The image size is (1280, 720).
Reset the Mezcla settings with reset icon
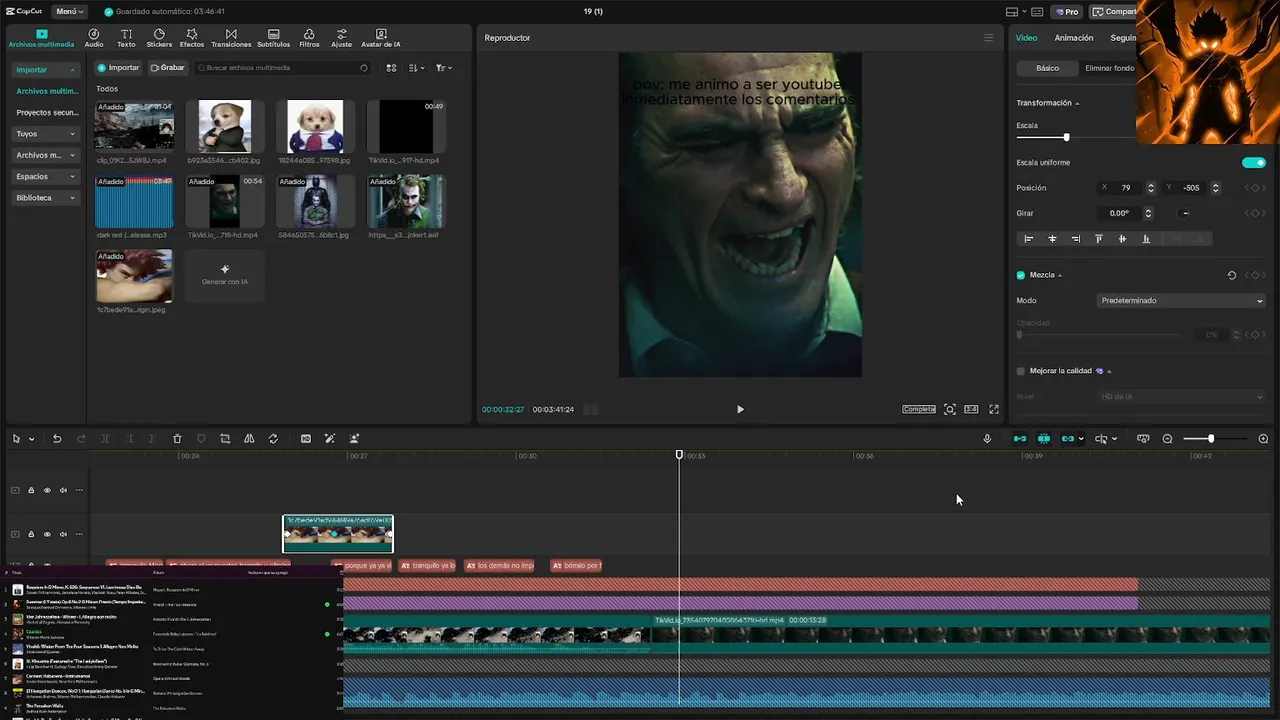pos(1232,275)
